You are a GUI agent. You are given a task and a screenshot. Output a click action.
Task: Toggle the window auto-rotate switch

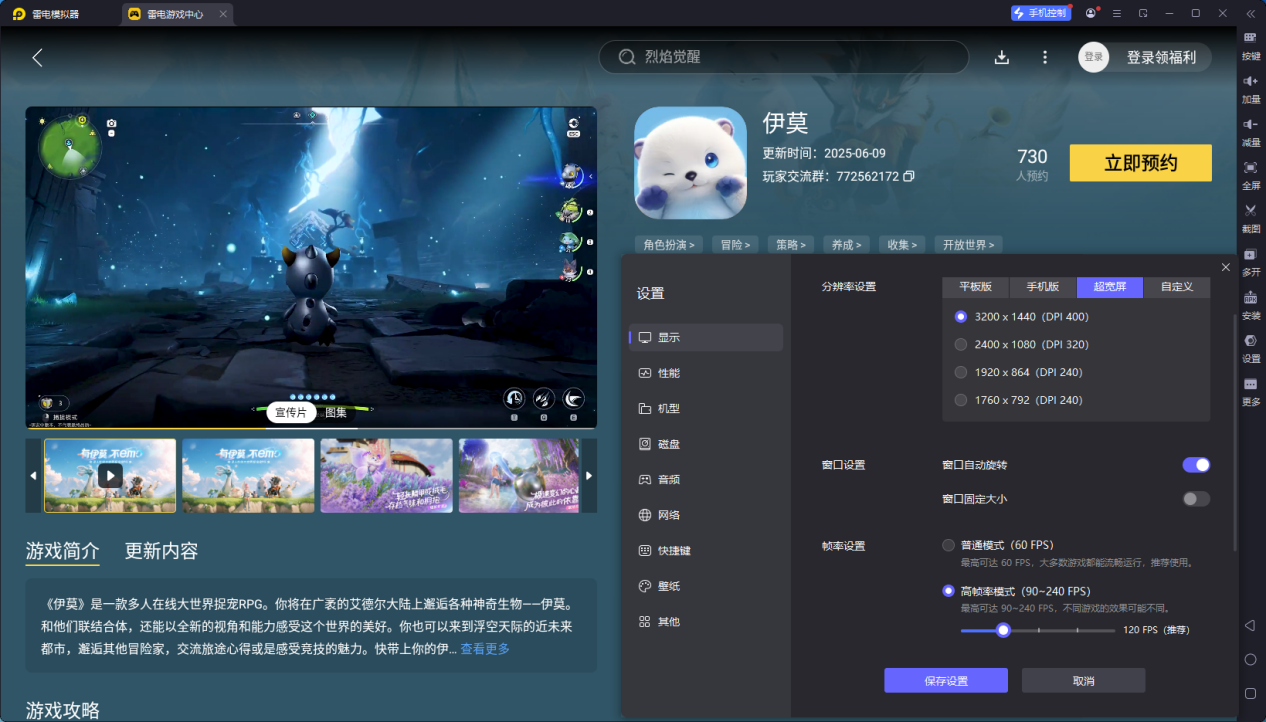pyautogui.click(x=1196, y=465)
